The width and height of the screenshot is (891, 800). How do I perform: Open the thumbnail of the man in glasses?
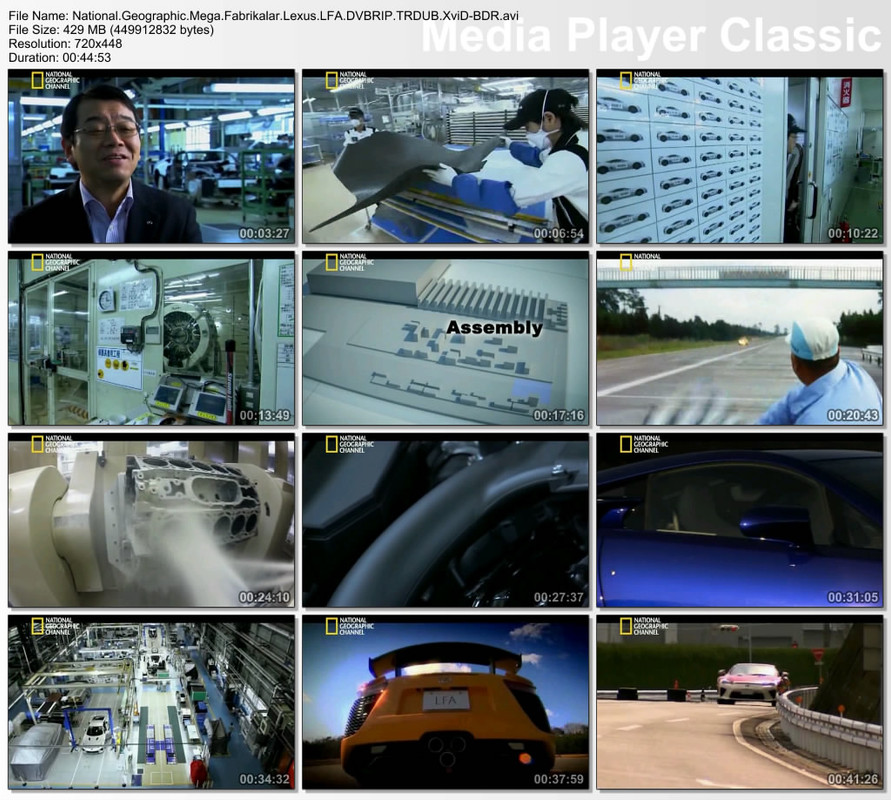click(152, 157)
